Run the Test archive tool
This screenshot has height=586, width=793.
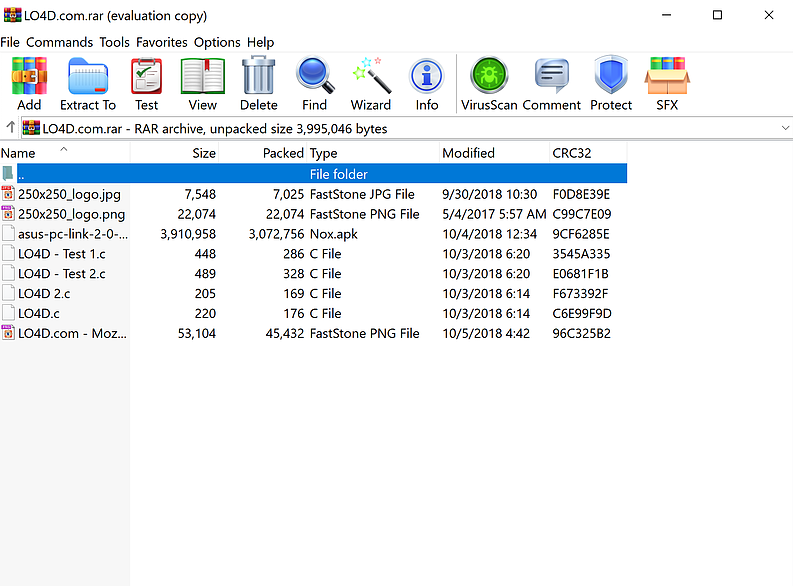pyautogui.click(x=147, y=76)
